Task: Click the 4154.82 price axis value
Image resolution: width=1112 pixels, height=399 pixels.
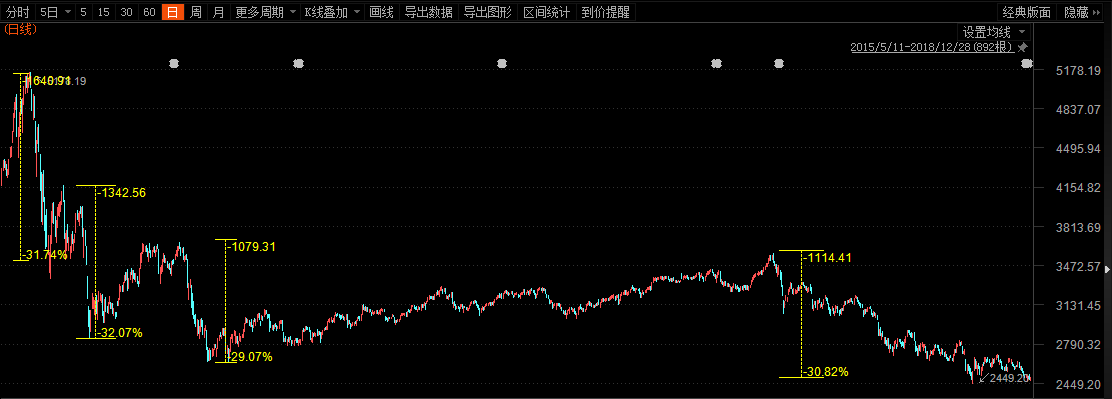Action: click(1077, 188)
